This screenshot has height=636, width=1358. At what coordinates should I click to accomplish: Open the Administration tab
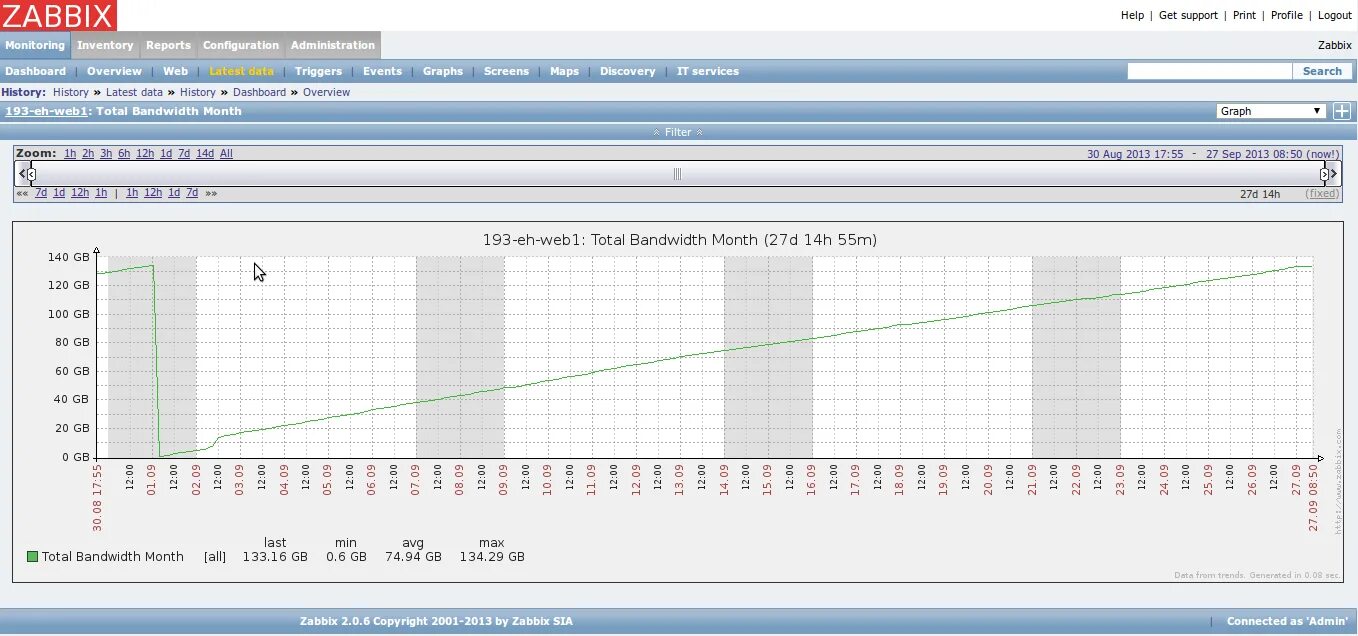(333, 45)
